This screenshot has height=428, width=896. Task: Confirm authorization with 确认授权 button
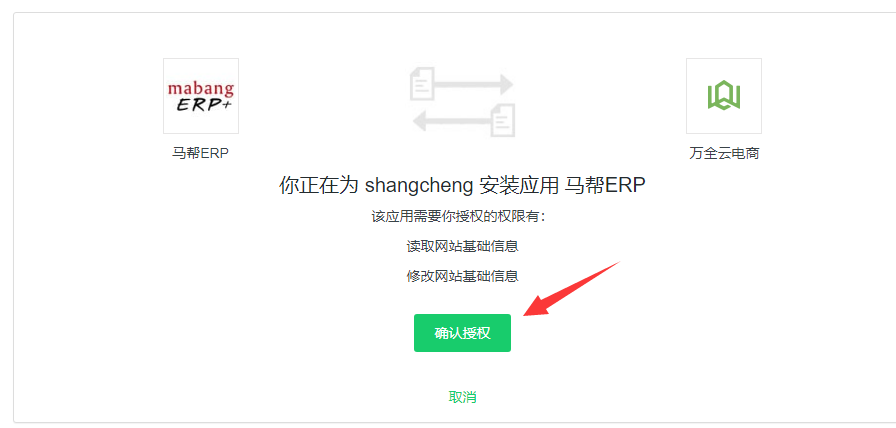pos(462,333)
